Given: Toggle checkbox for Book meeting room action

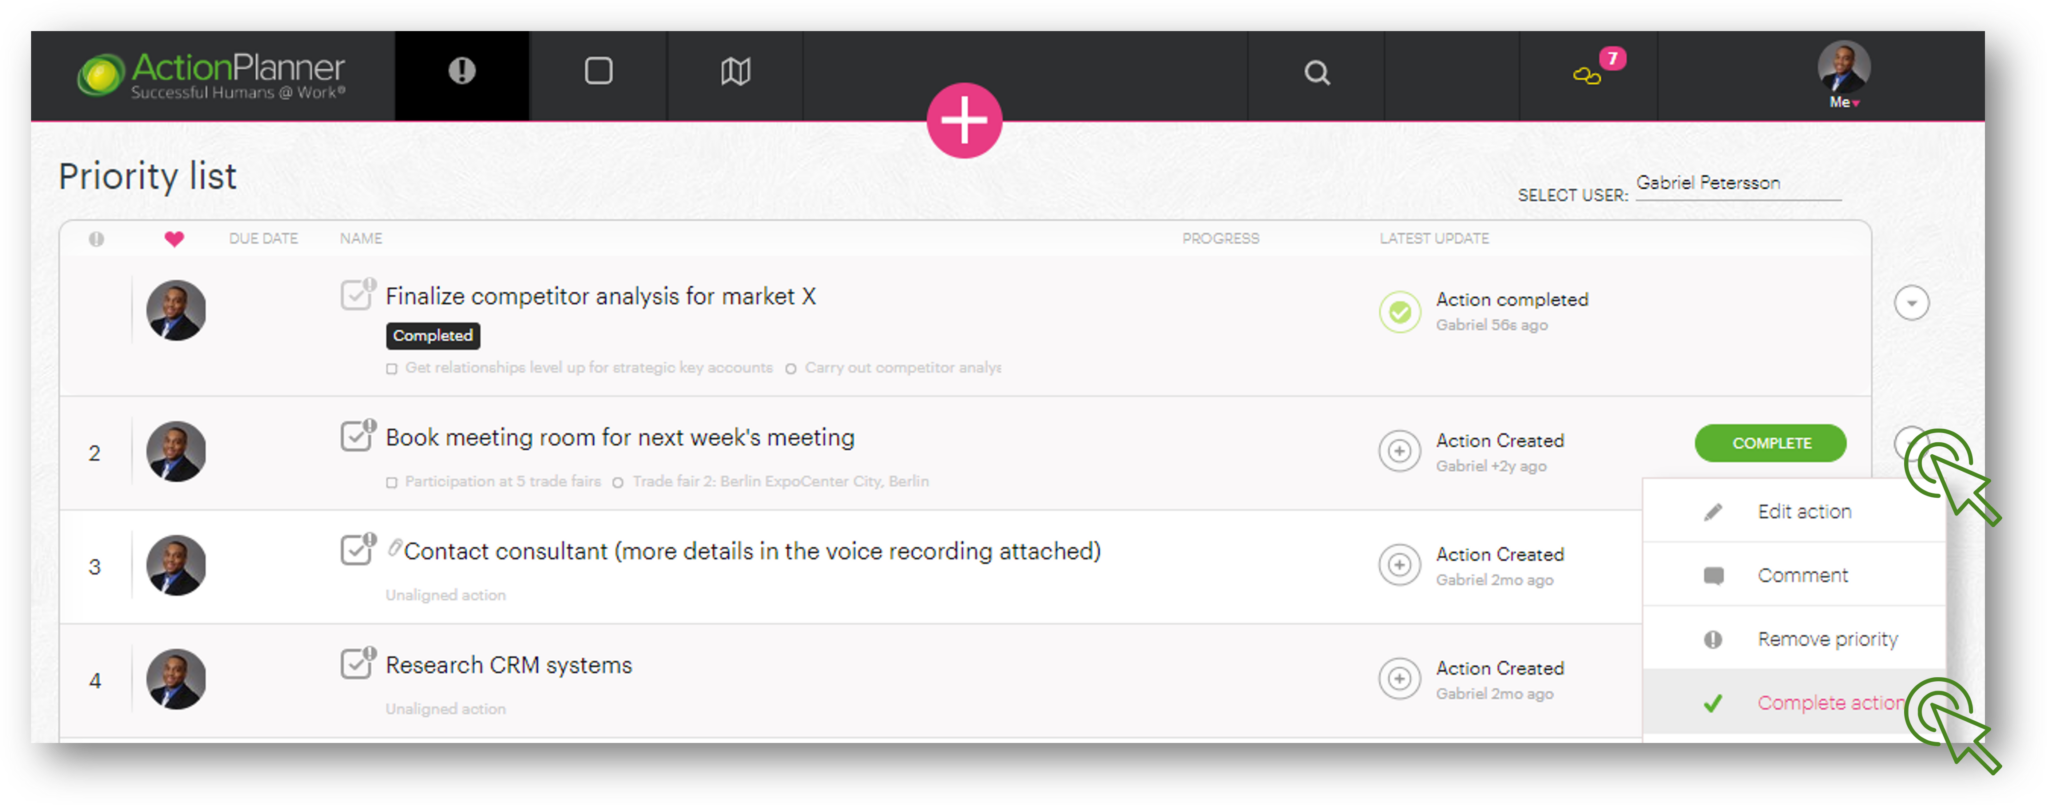Looking at the screenshot, I should [x=357, y=436].
